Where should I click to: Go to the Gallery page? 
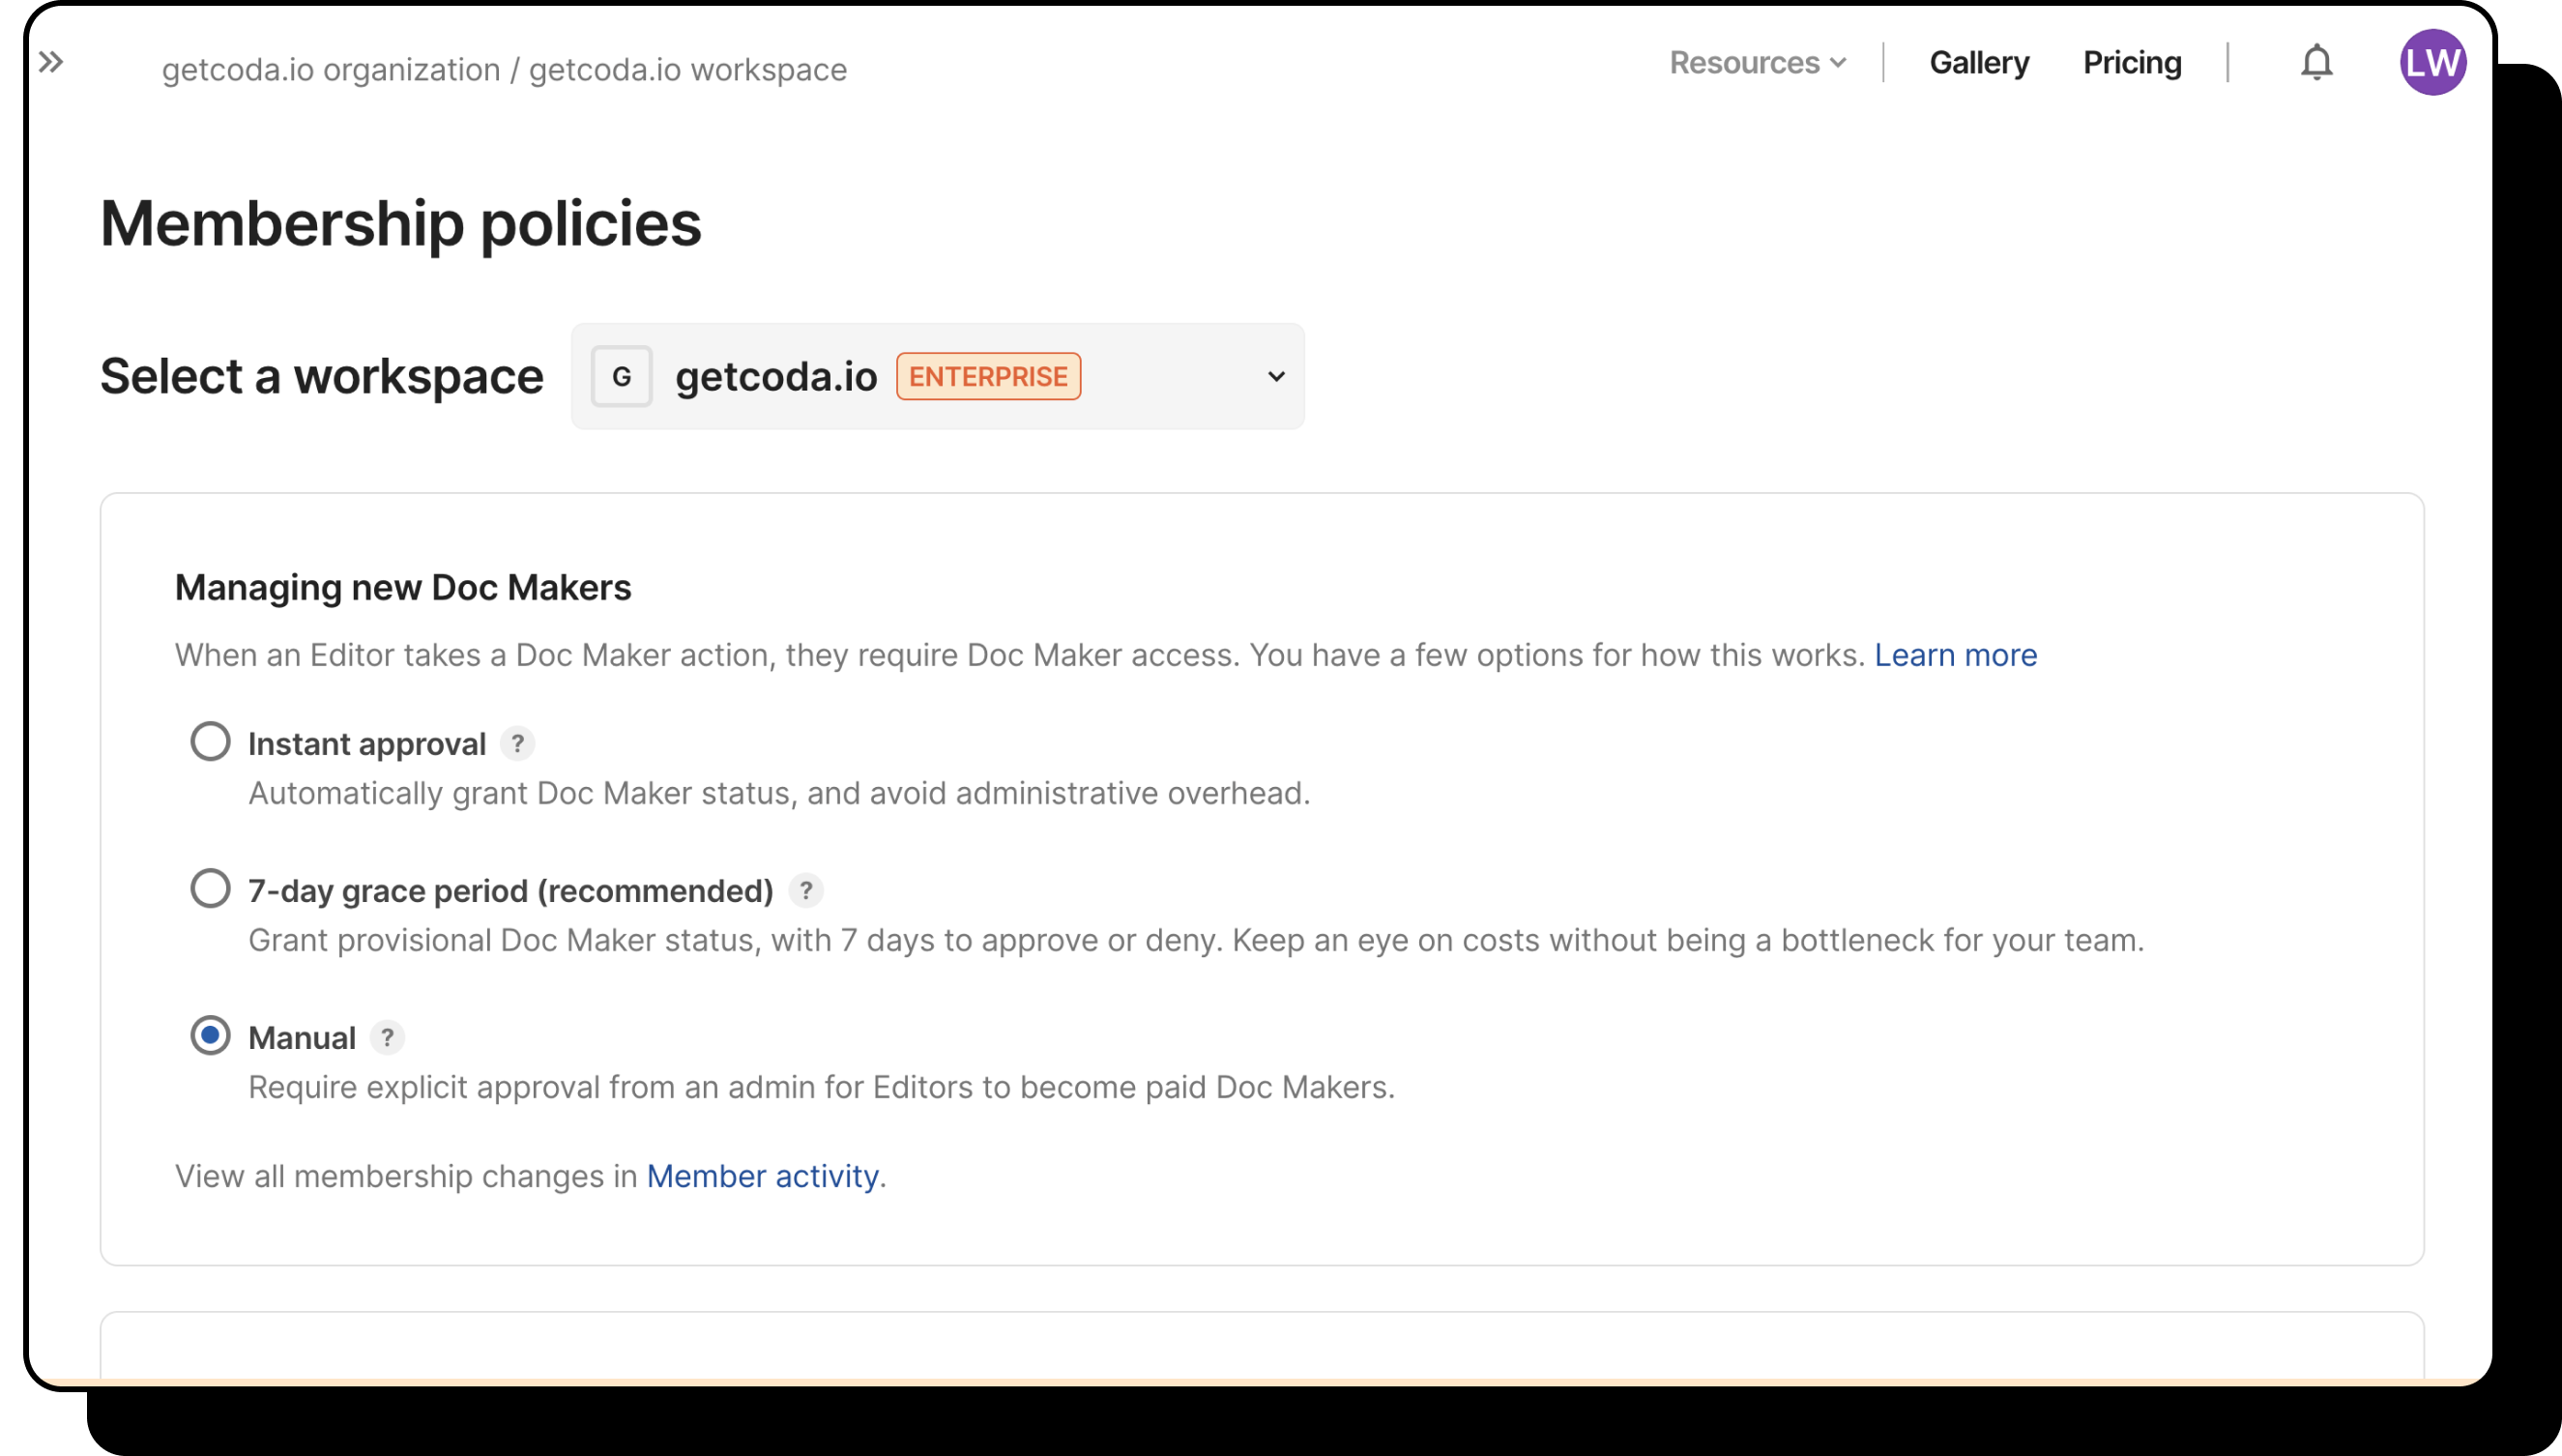pyautogui.click(x=1978, y=63)
